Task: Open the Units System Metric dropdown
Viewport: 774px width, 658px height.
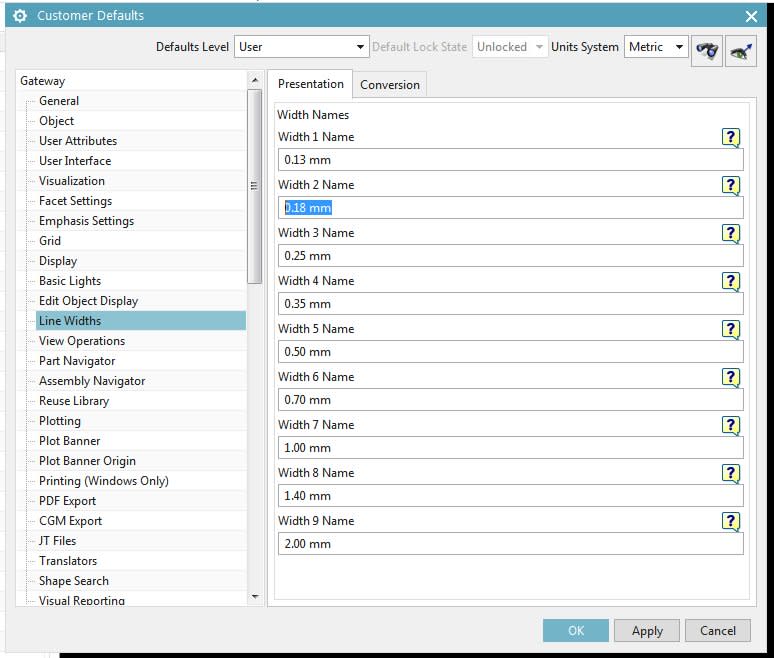Action: 656,47
